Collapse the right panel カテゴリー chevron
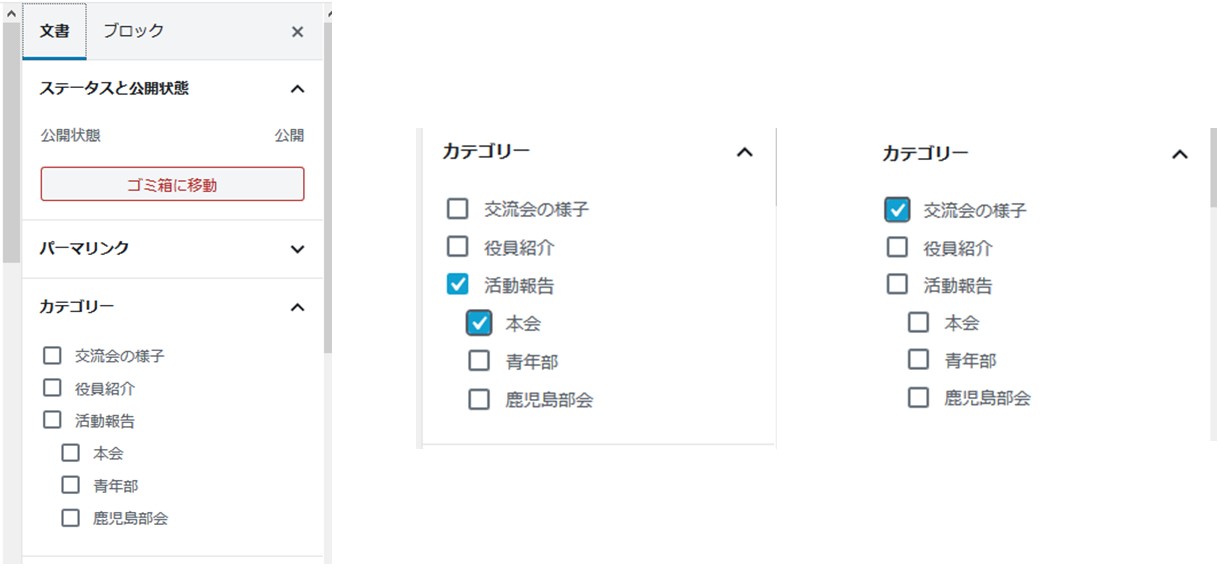Image resolution: width=1219 pixels, height=570 pixels. [x=1180, y=155]
